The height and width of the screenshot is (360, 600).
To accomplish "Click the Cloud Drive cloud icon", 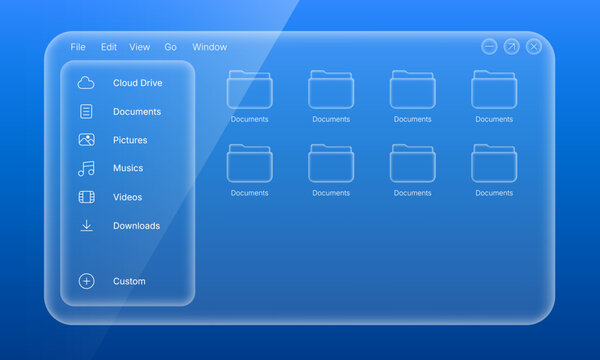I will pos(86,83).
